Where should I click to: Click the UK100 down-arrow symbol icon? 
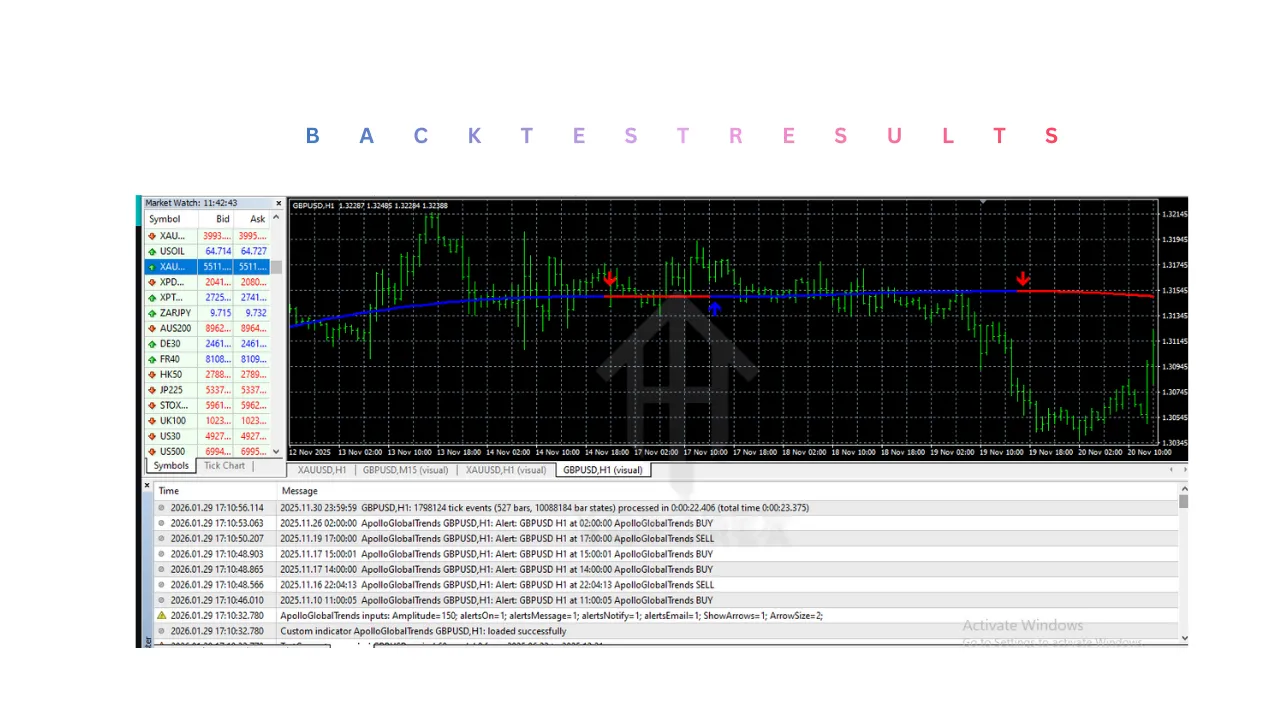151,421
